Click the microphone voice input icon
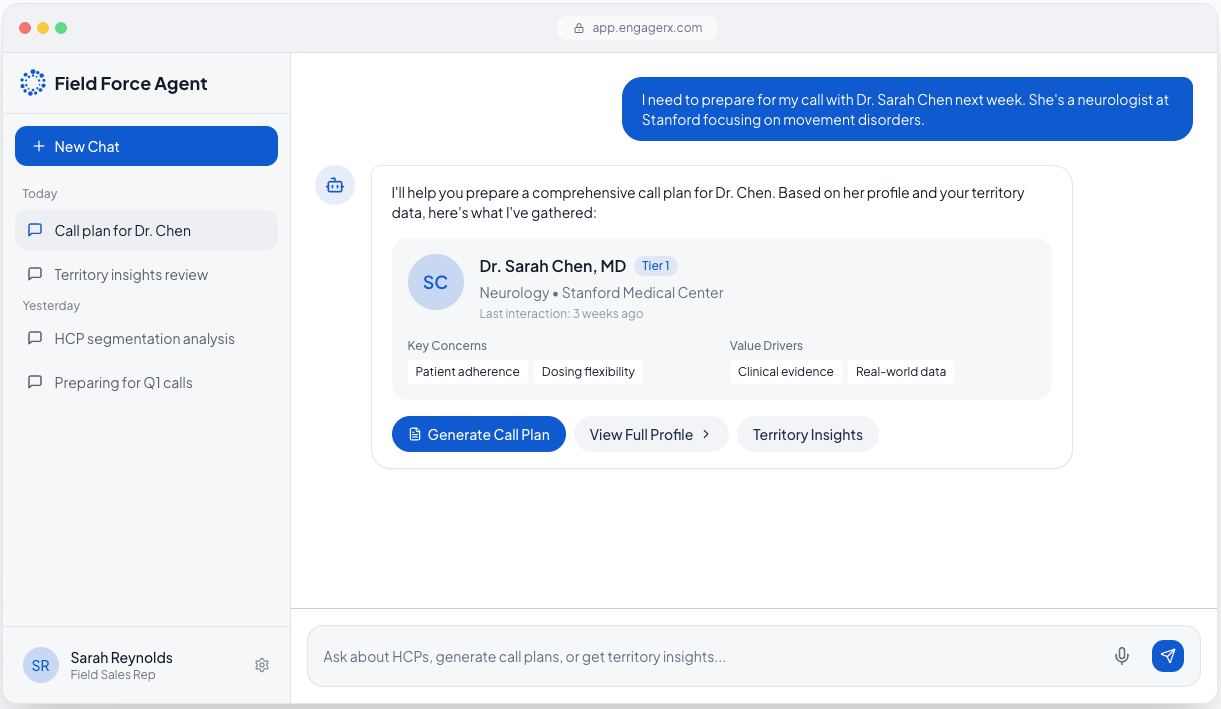Screen dimensions: 1221x709 (x=1122, y=656)
